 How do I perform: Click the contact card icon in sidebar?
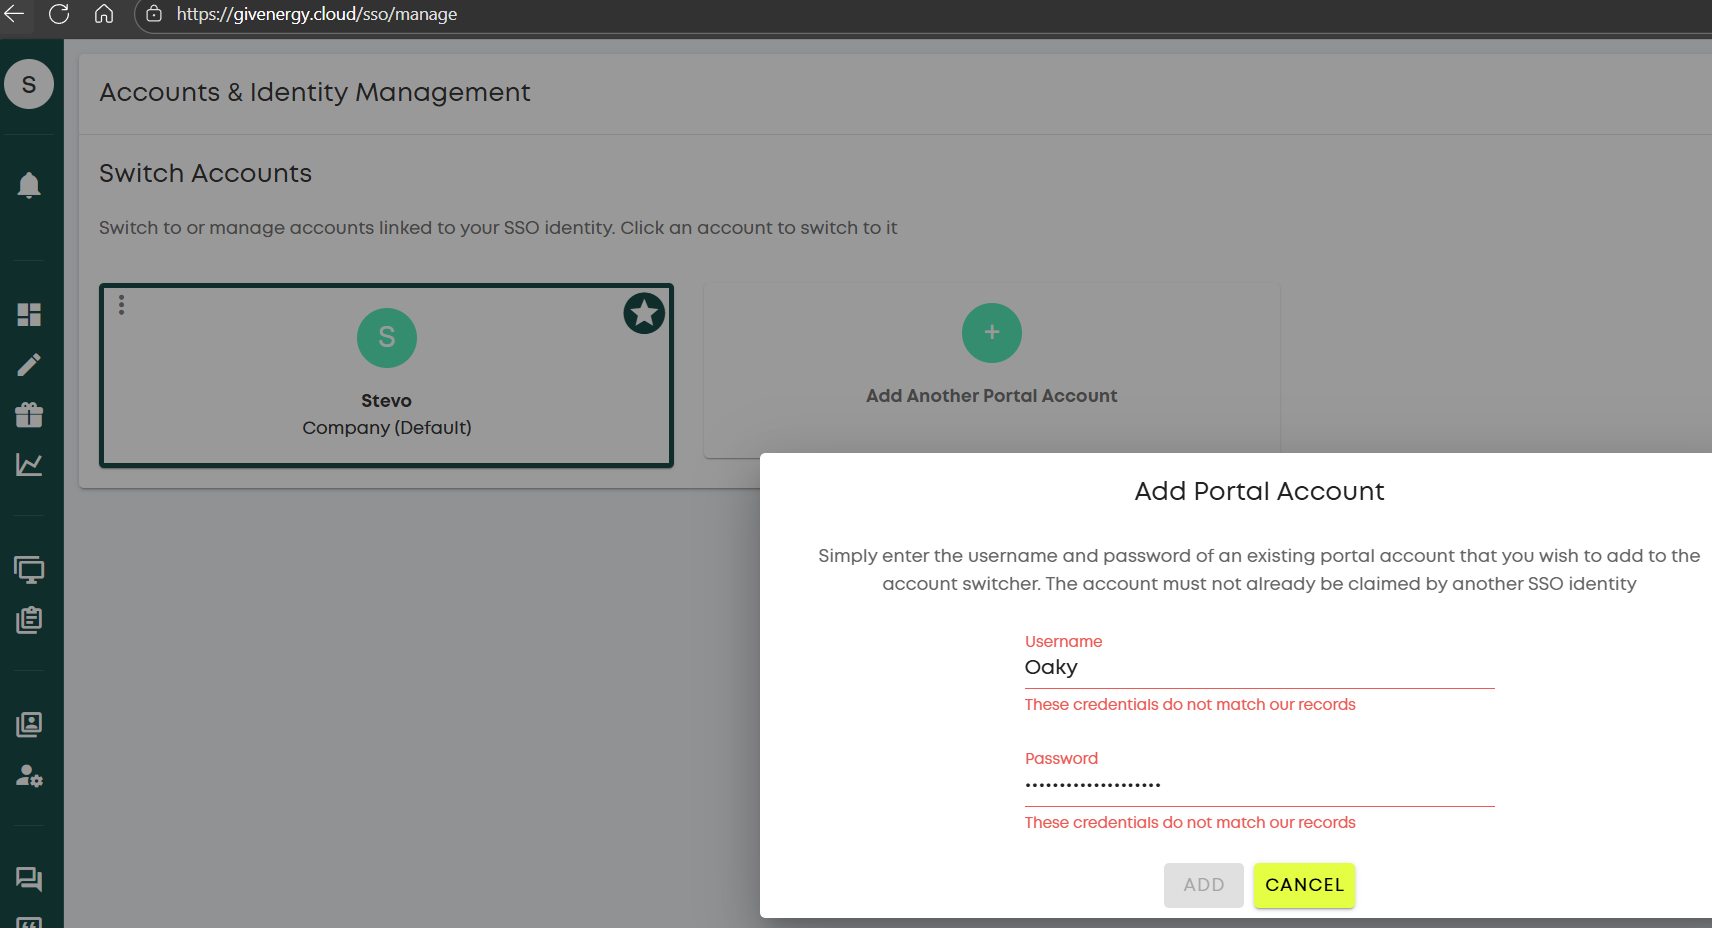[x=29, y=725]
